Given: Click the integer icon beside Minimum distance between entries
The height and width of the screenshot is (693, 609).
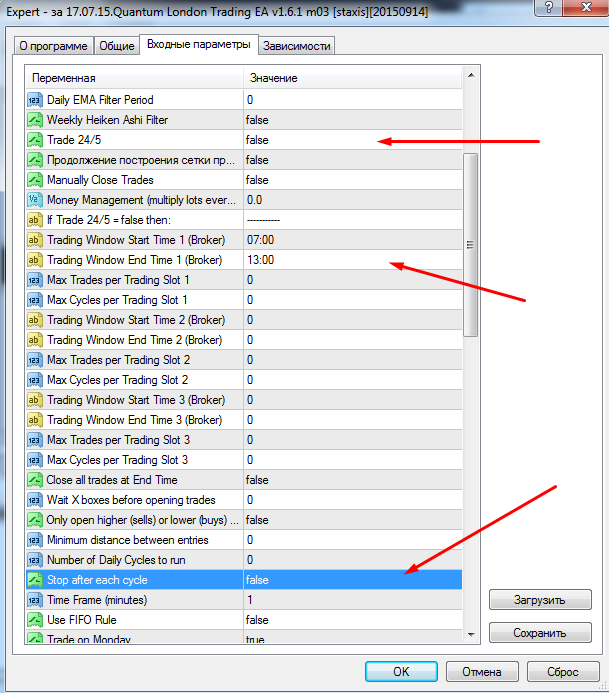Looking at the screenshot, I should (35, 540).
